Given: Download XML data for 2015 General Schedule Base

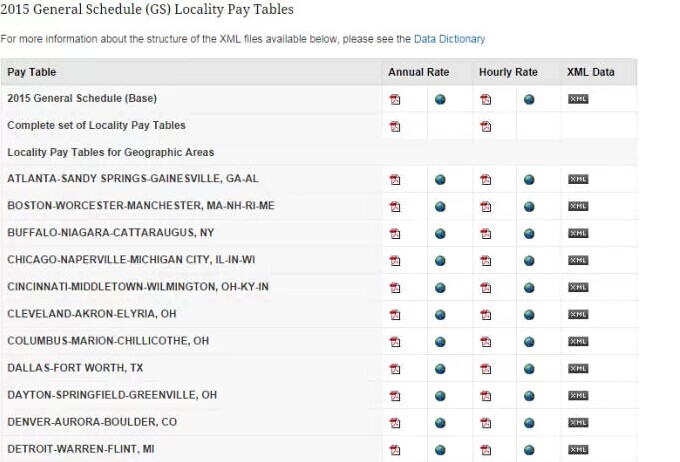Looking at the screenshot, I should (x=578, y=99).
